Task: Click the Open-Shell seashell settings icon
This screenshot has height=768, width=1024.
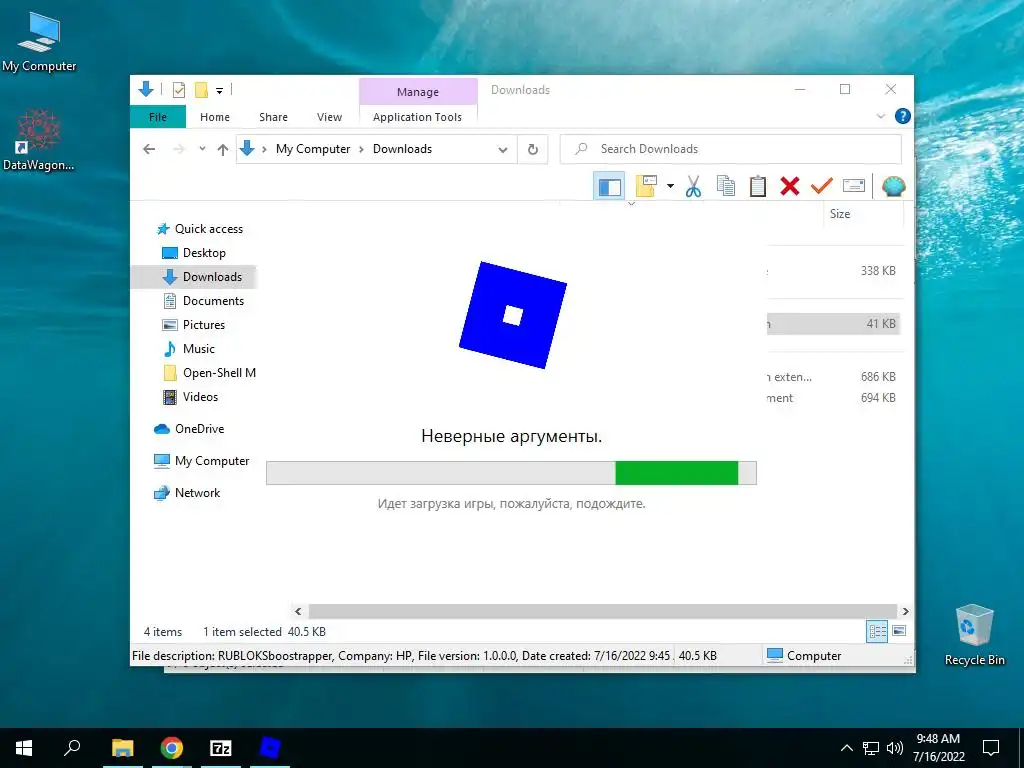Action: click(x=893, y=187)
